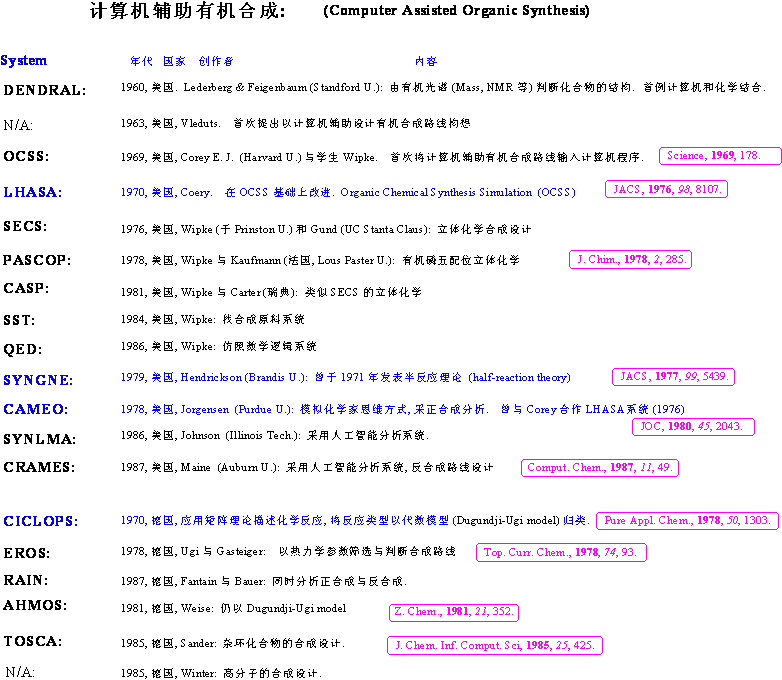Image resolution: width=782 pixels, height=680 pixels.
Task: Select the TOSCA system name
Action: (32, 641)
